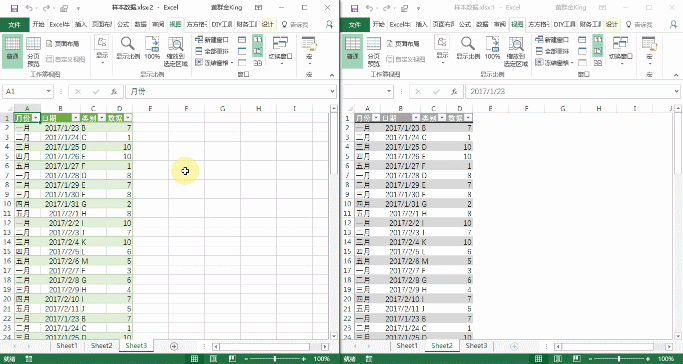The image size is (683, 364).
Task: Click zoom slider handle in xlsx:1 status bar
Action: 619,359
